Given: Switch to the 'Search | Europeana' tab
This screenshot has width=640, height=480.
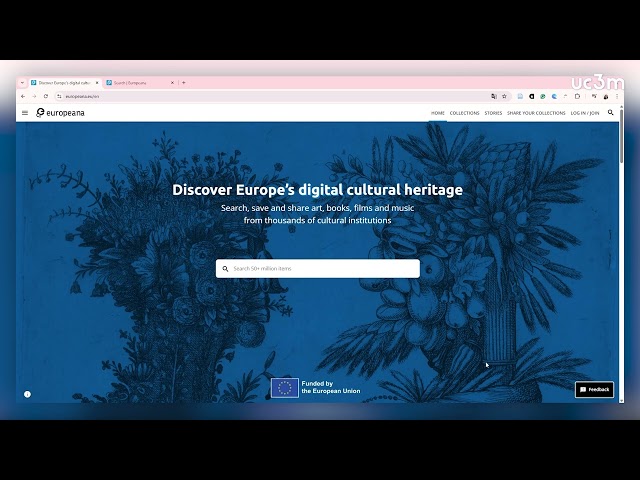Looking at the screenshot, I should 140,83.
